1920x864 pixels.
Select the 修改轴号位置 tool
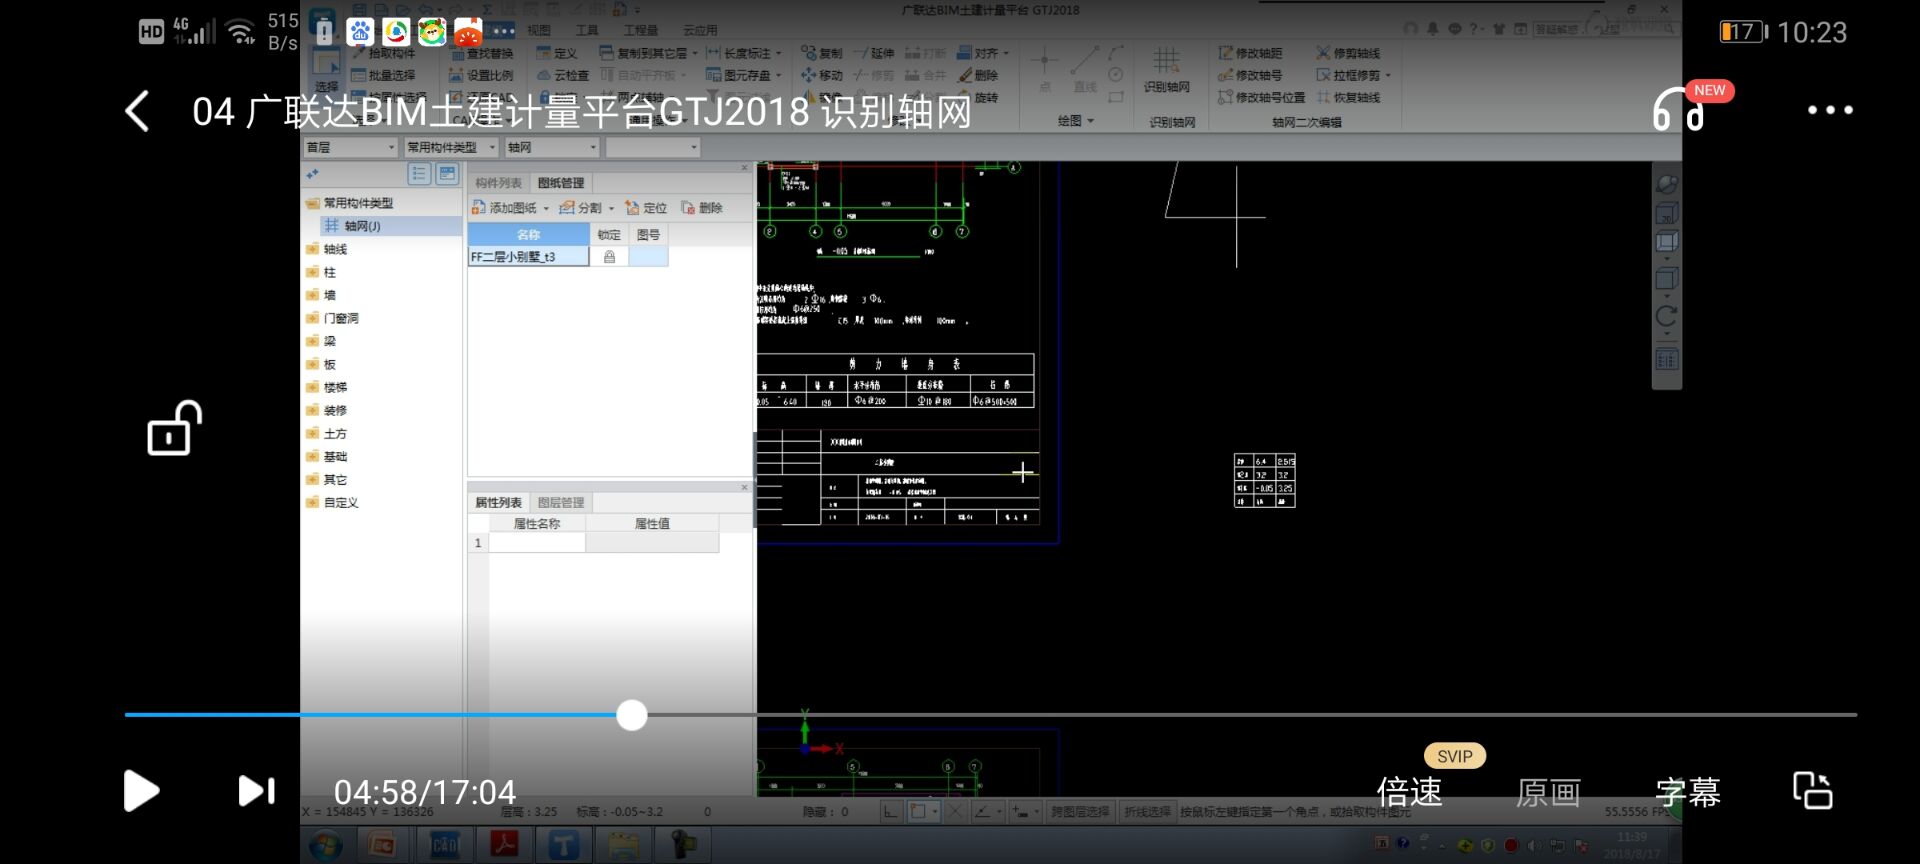(x=1261, y=97)
